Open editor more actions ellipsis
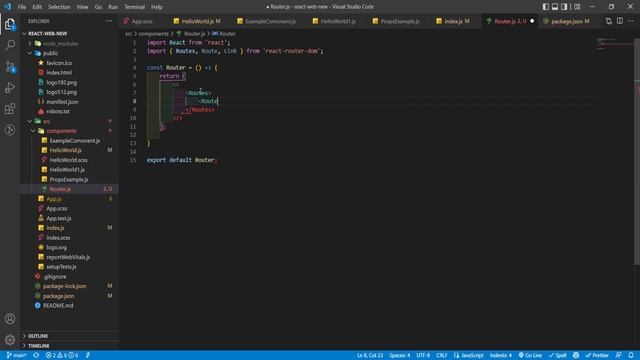640x360 pixels. coord(631,21)
